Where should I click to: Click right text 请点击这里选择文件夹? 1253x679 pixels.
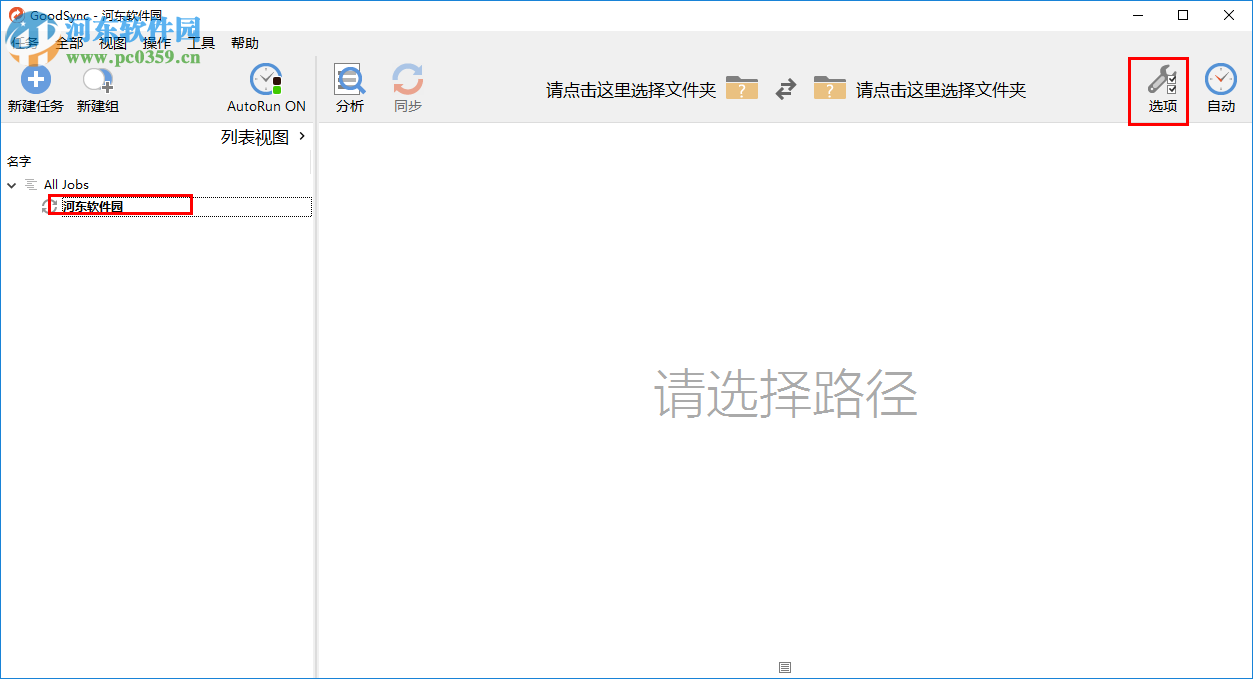pos(941,90)
